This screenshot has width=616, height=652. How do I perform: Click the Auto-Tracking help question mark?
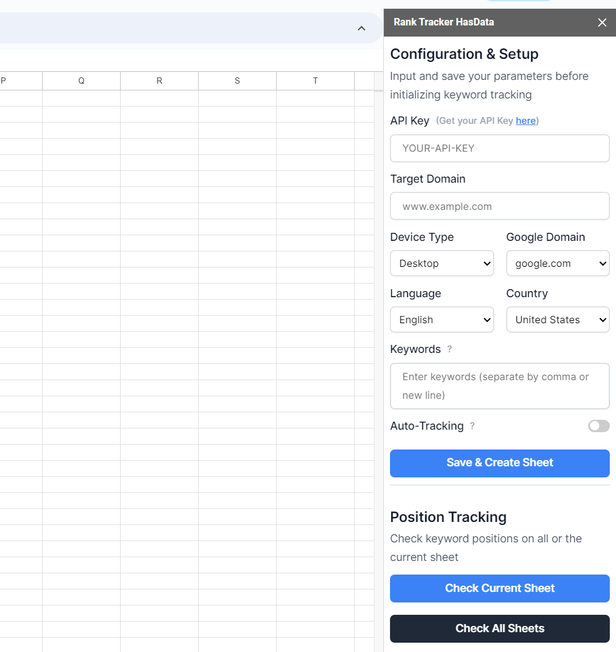click(x=472, y=426)
